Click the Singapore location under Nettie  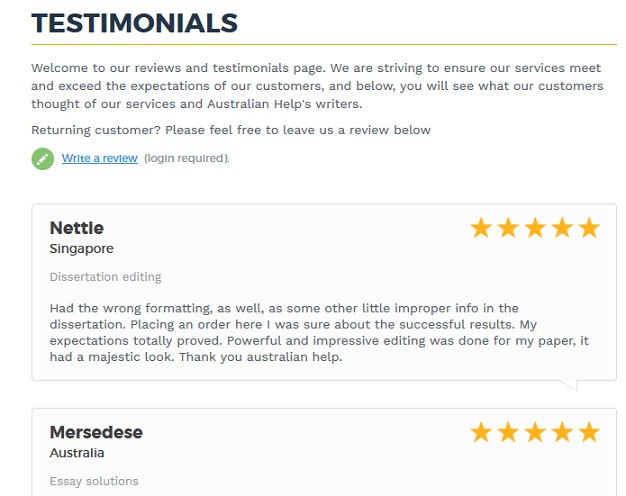tap(81, 249)
